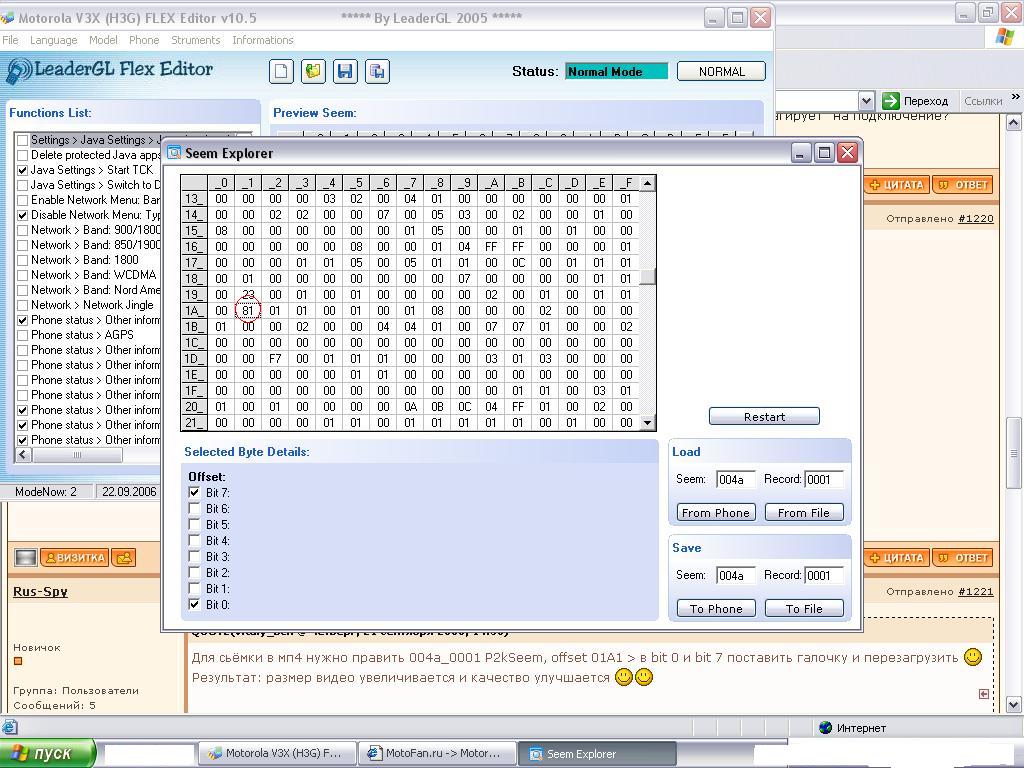Open the Informations menu
1024x768 pixels.
263,40
